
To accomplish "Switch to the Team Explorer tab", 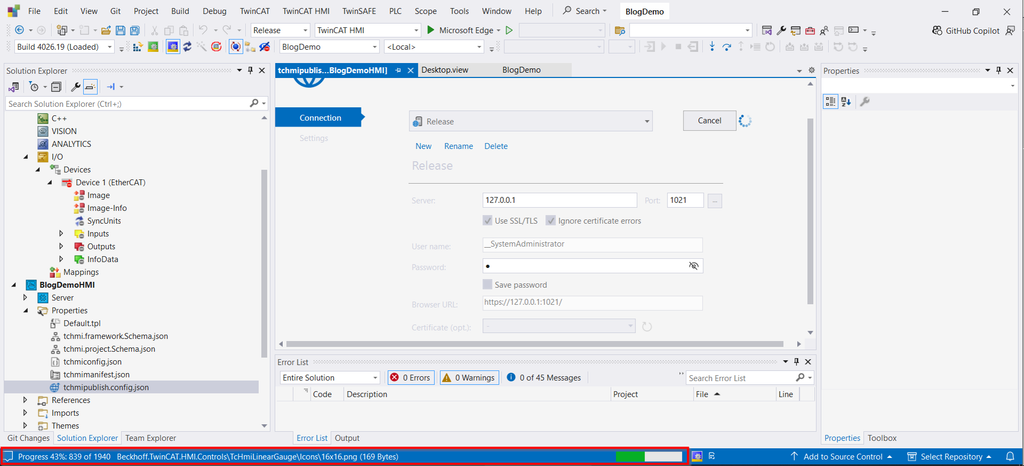I will (x=150, y=438).
